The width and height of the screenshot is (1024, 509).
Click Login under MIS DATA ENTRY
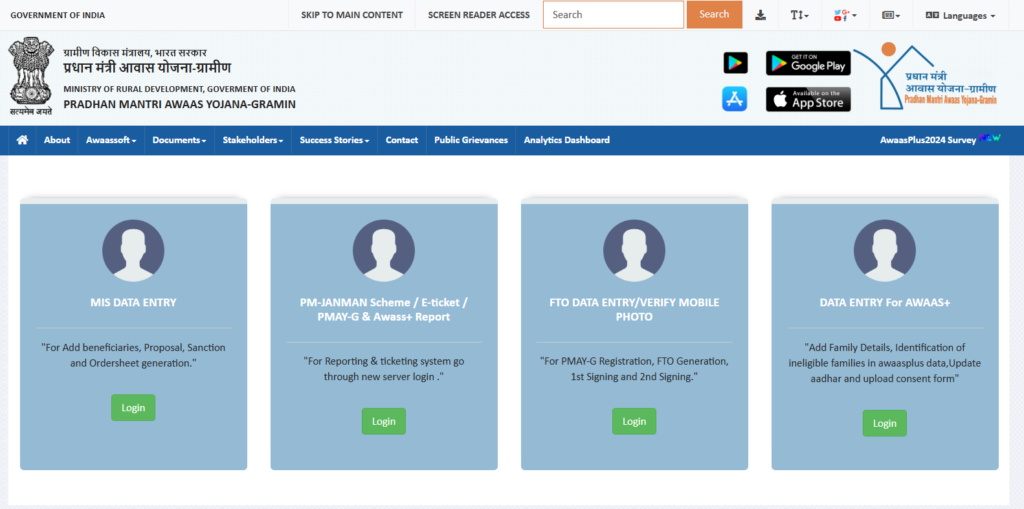pos(133,408)
